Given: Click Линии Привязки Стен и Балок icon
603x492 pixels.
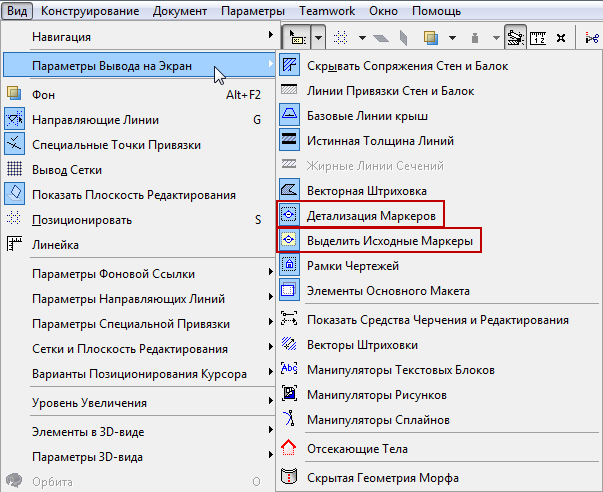Looking at the screenshot, I should (289, 90).
